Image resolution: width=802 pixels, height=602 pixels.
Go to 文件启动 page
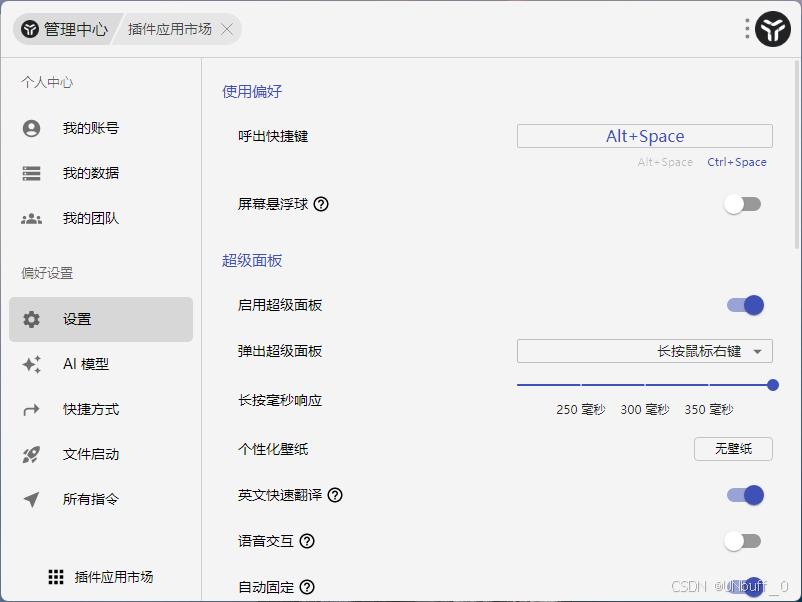(x=101, y=454)
